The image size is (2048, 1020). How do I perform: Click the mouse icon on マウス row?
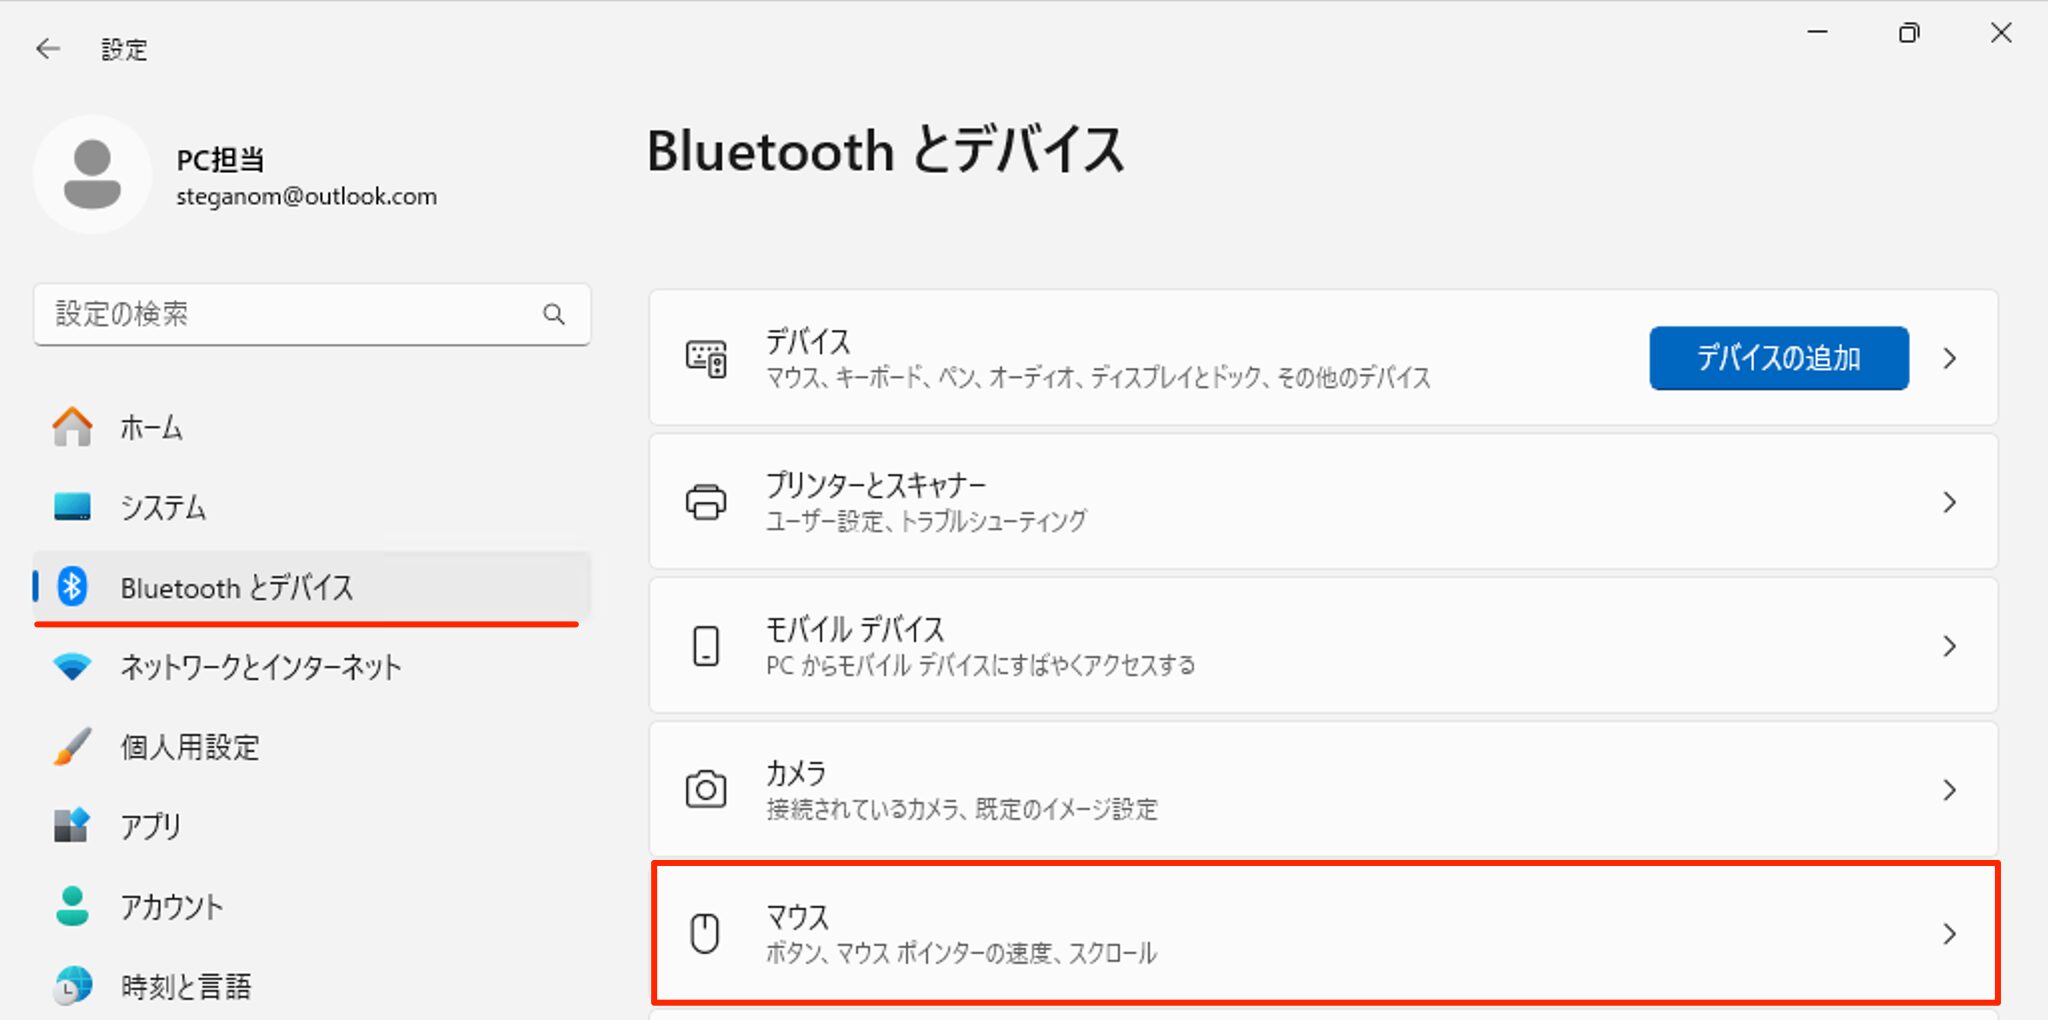(x=707, y=932)
